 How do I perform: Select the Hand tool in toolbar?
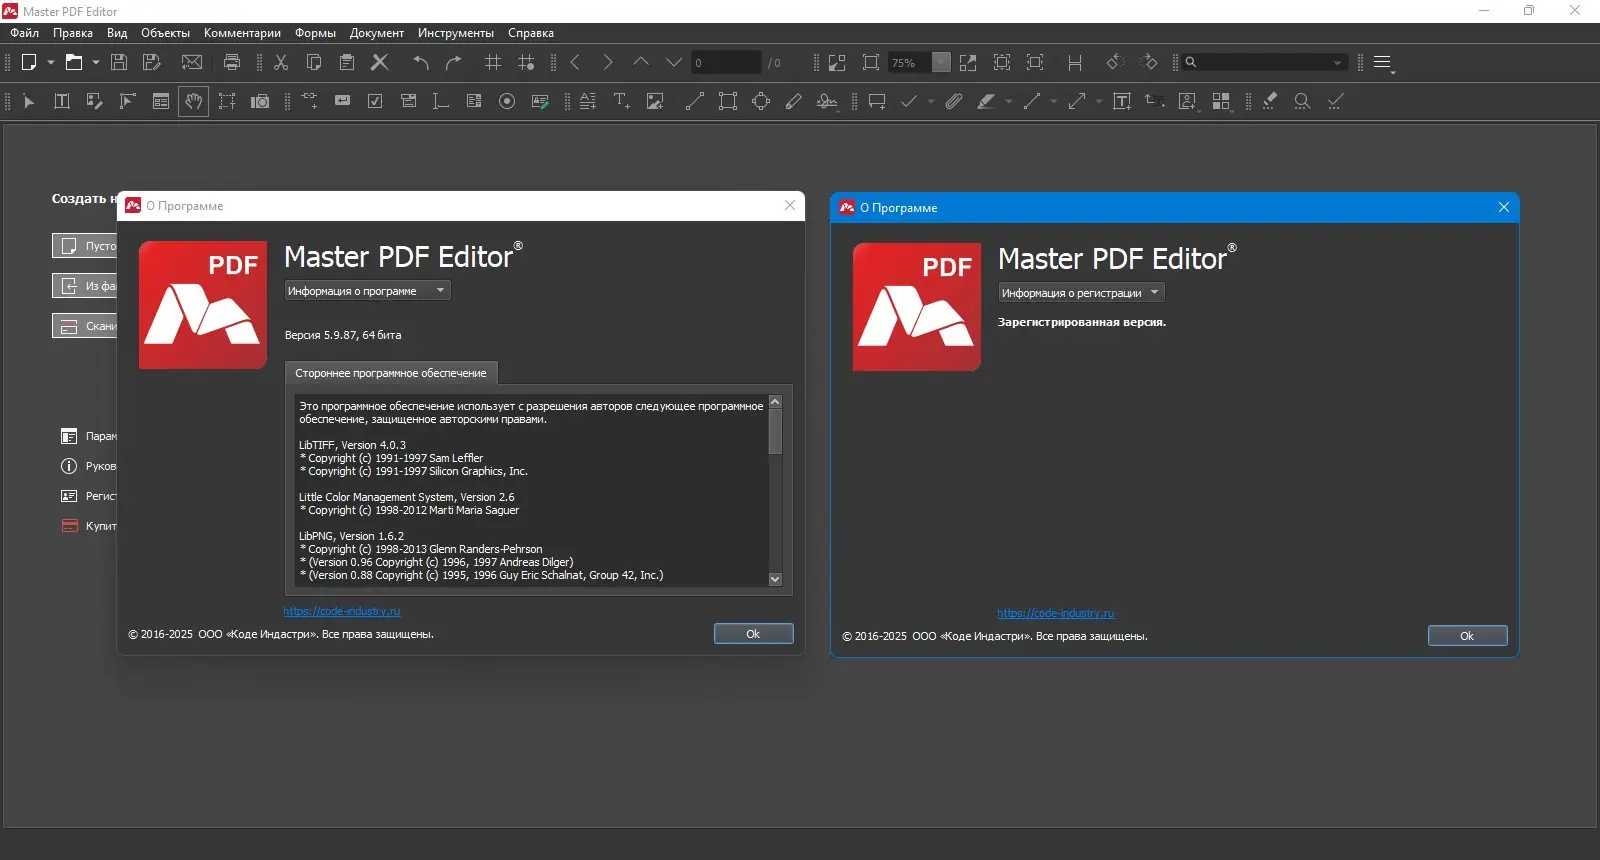[194, 101]
